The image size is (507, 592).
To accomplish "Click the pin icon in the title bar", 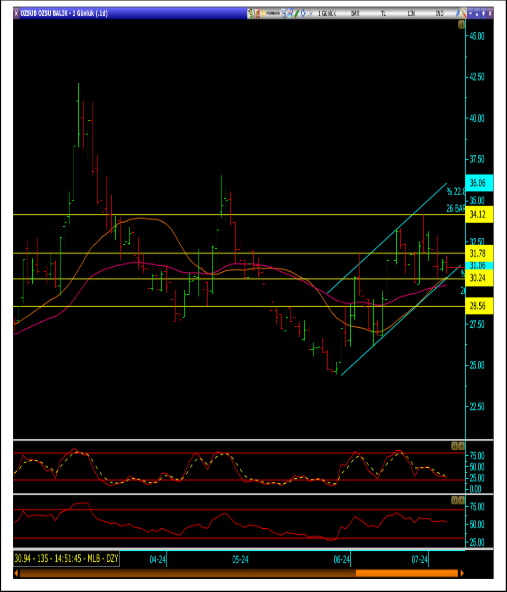I will pos(458,14).
